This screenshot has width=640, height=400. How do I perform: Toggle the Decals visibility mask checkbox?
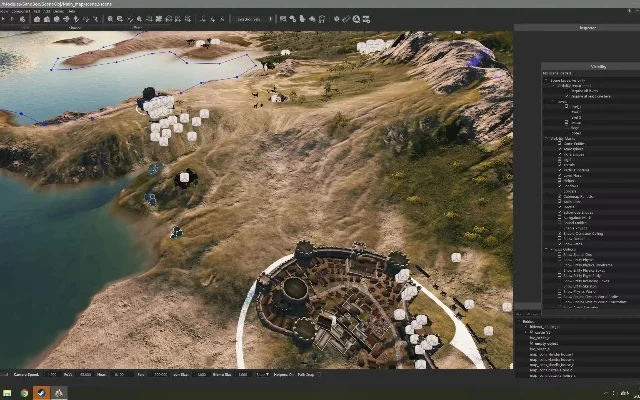(x=560, y=164)
